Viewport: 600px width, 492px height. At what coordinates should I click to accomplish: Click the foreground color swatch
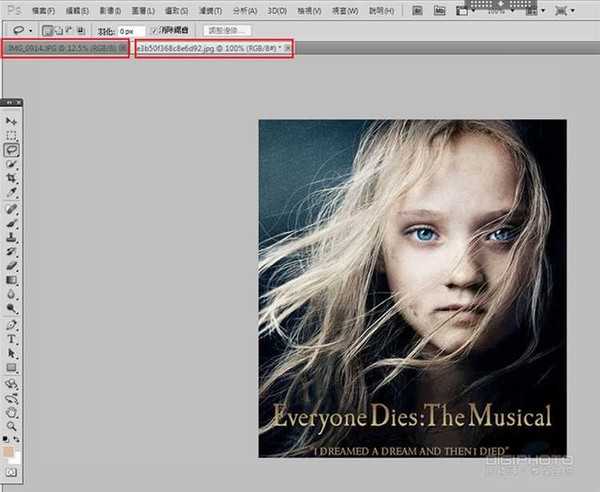tap(9, 453)
